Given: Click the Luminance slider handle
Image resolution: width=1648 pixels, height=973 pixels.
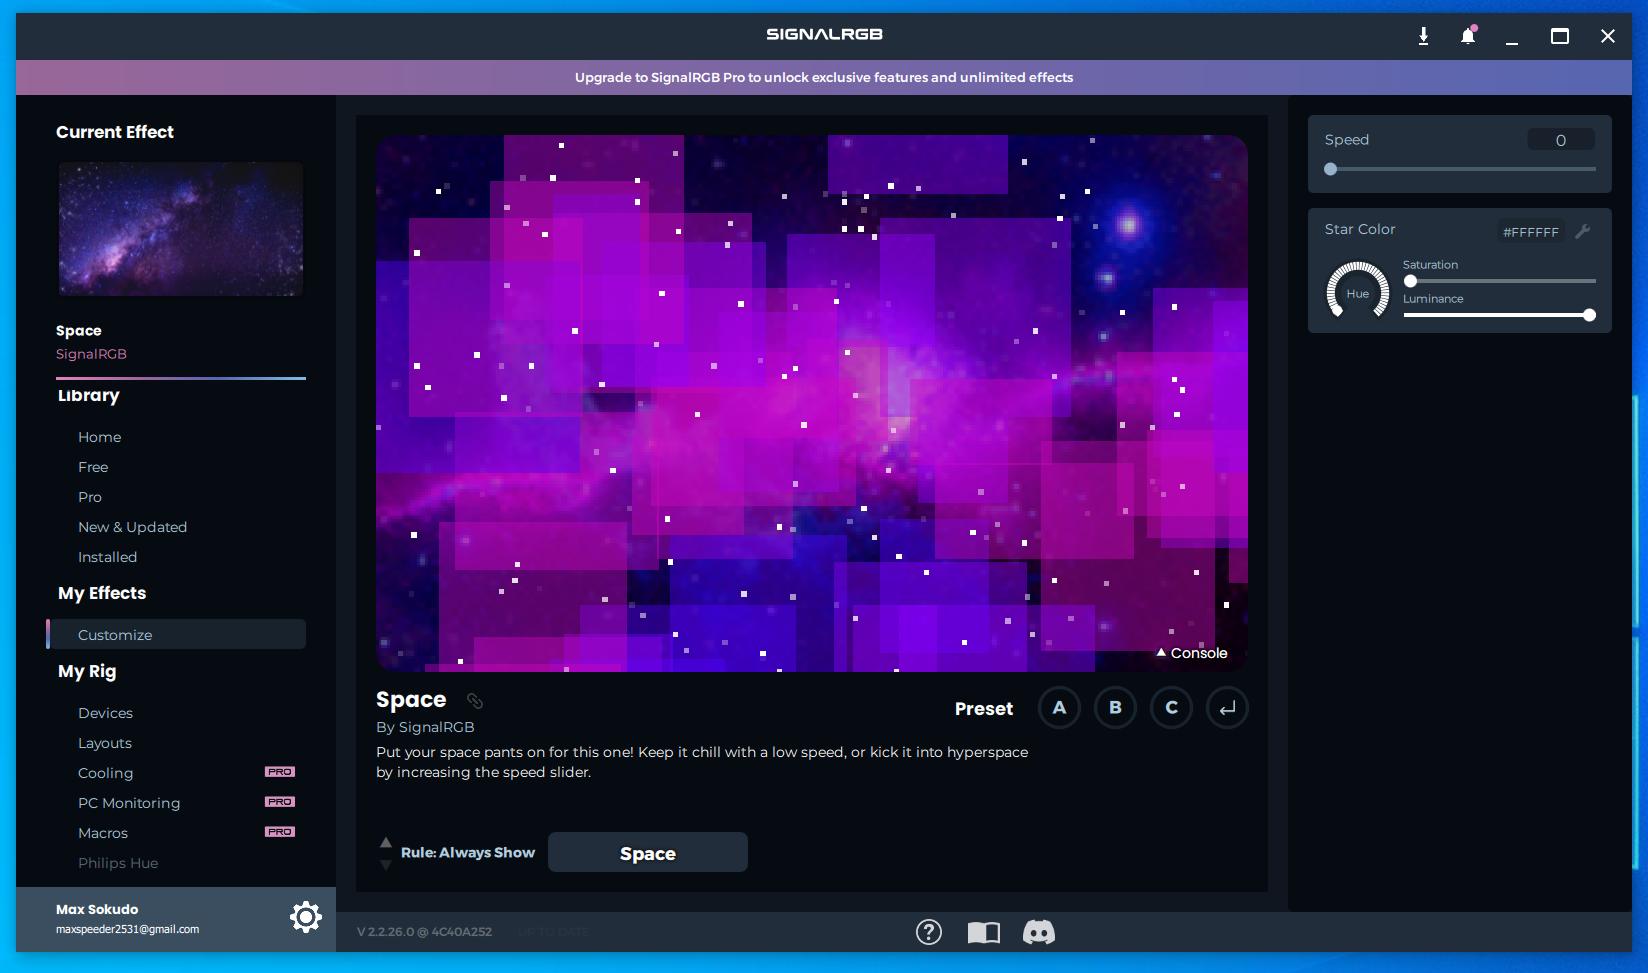Looking at the screenshot, I should tap(1589, 315).
